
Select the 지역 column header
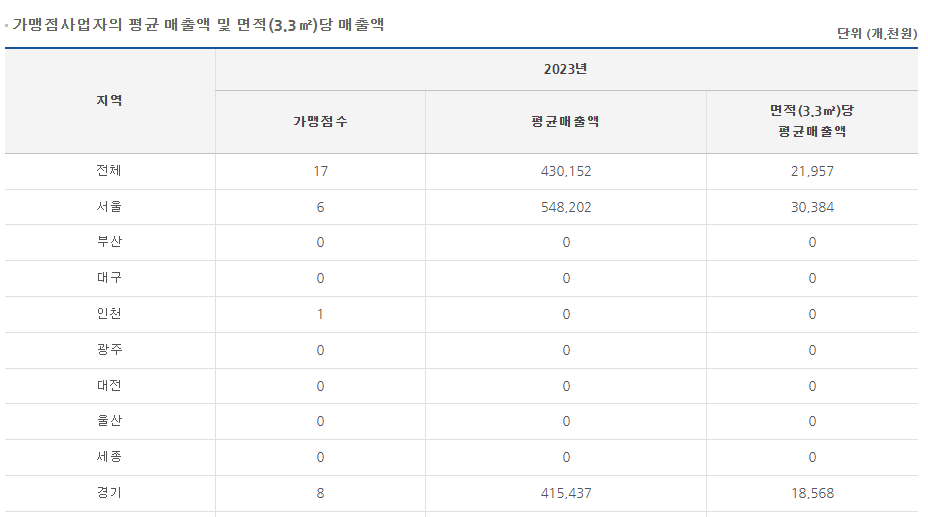click(109, 101)
